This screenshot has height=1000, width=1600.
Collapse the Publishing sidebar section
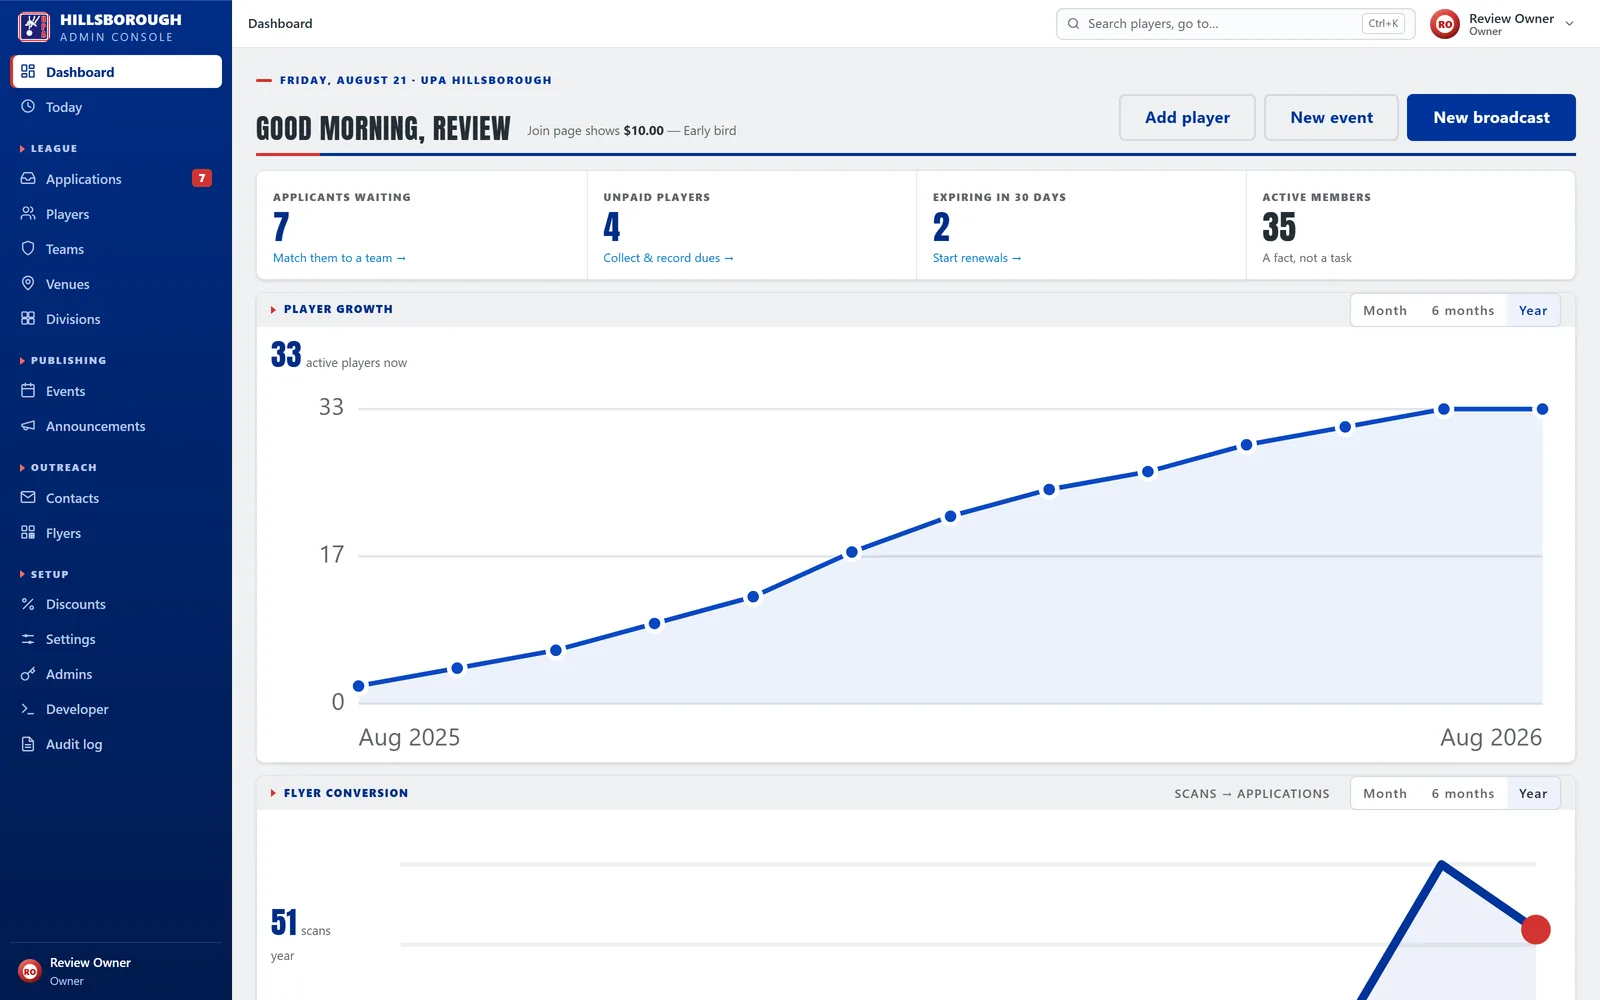point(63,361)
